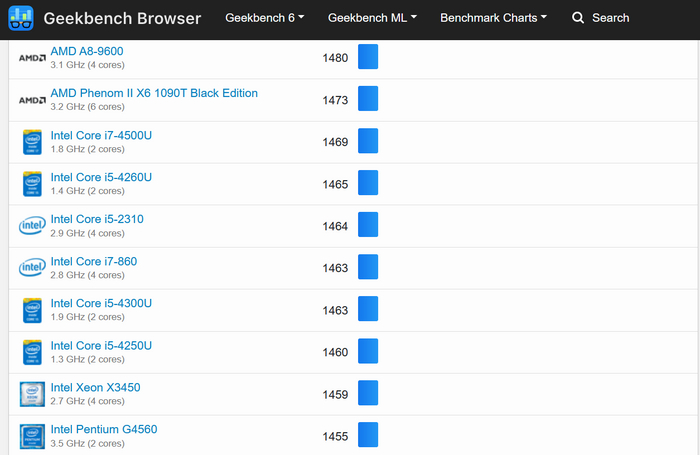Screen dimensions: 700x455
Task: Open the Intel Core i7-4500U link
Action: pos(101,135)
